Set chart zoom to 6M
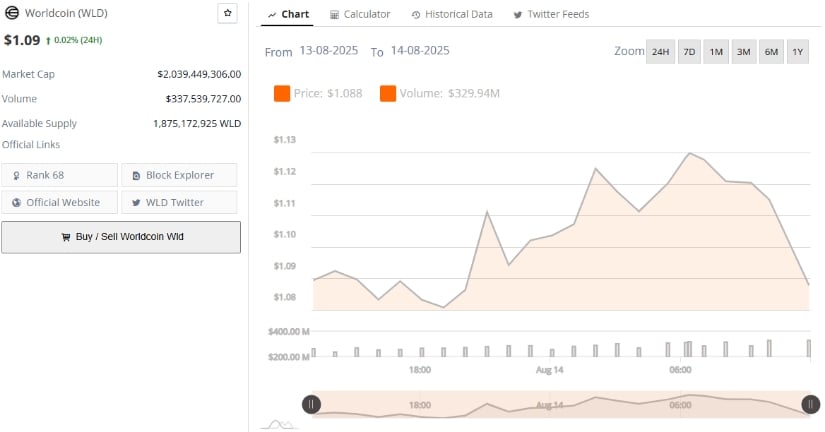The width and height of the screenshot is (825, 432). pyautogui.click(x=771, y=52)
